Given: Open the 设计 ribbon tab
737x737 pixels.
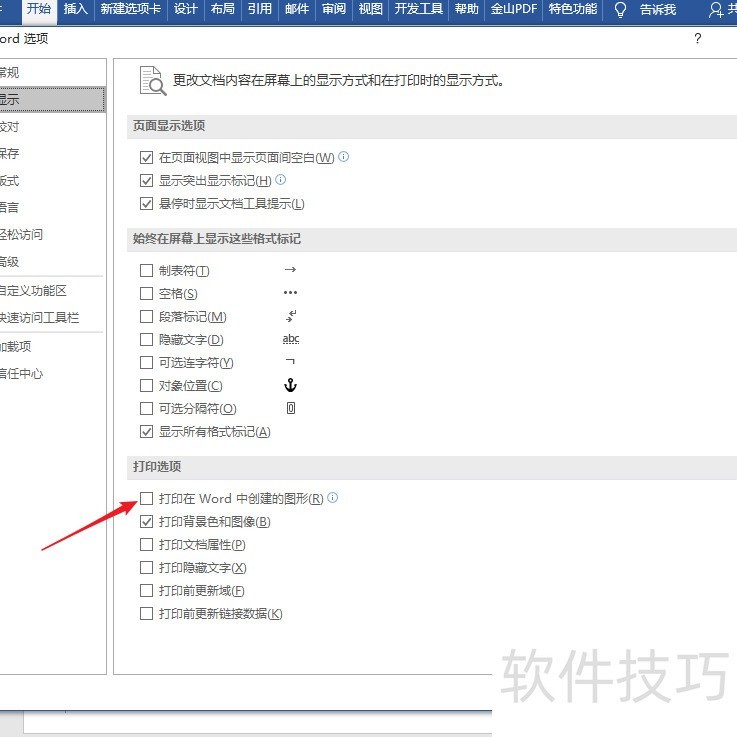Looking at the screenshot, I should pos(185,9).
